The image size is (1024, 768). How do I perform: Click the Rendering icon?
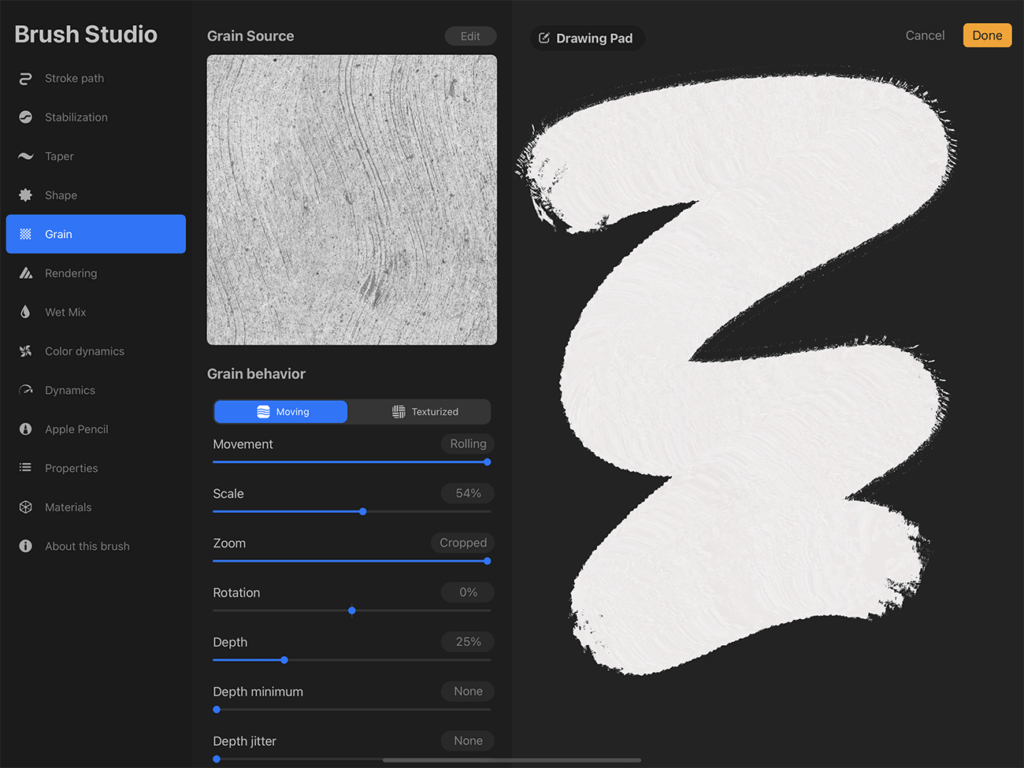(25, 273)
